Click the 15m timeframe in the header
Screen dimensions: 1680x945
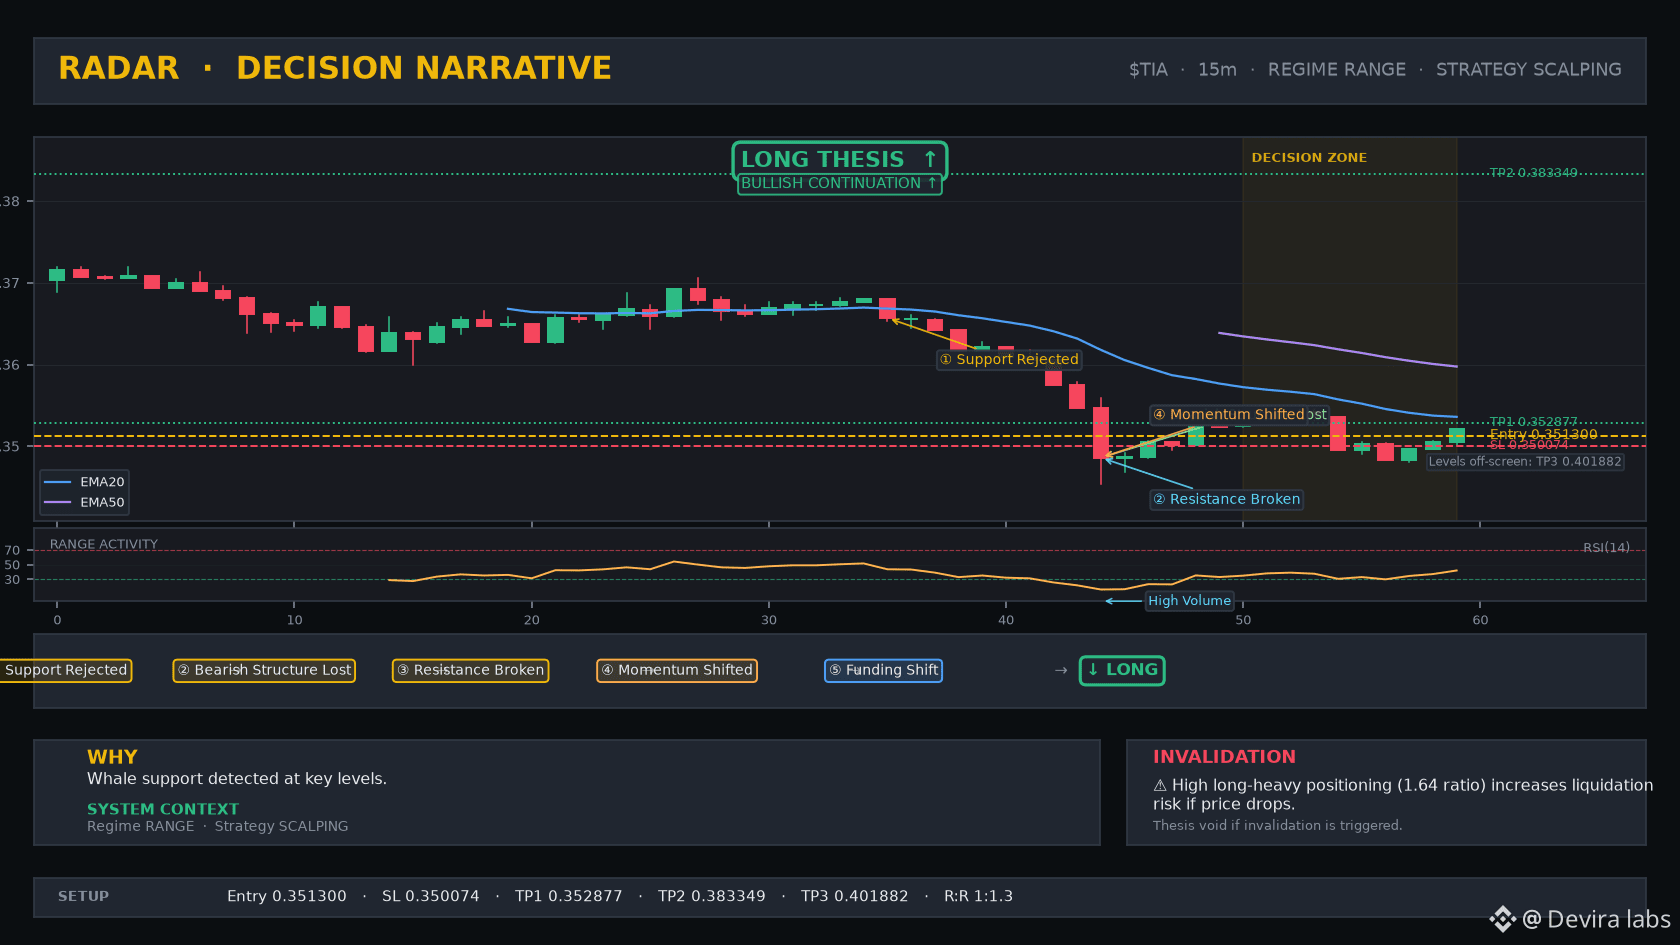pyautogui.click(x=1217, y=70)
